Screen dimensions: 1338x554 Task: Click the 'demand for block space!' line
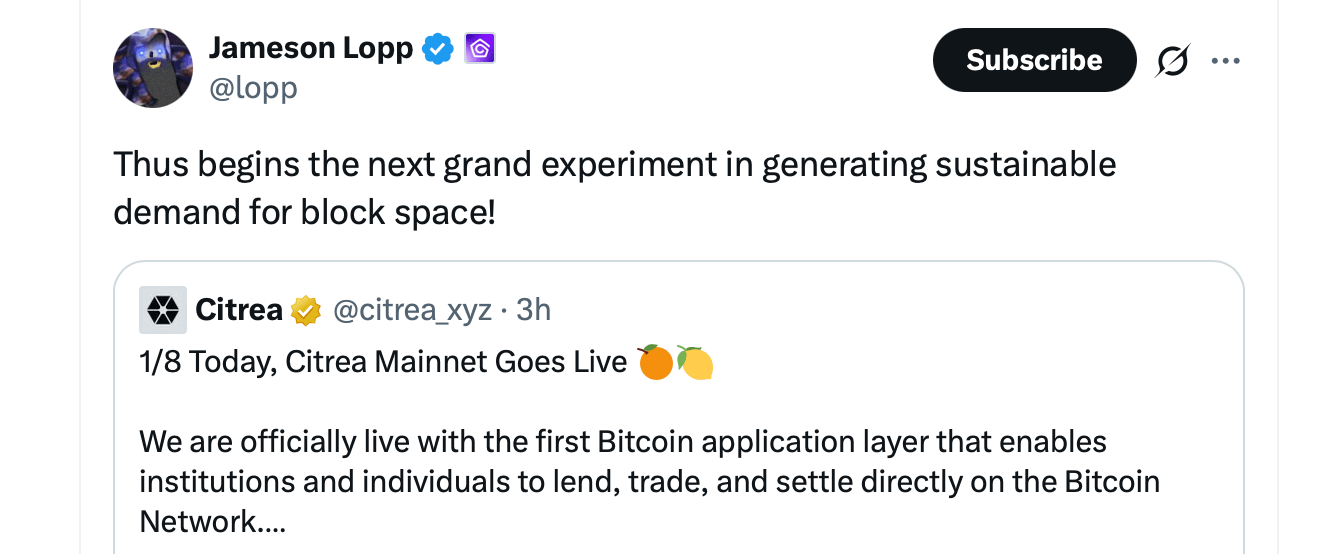(x=304, y=212)
